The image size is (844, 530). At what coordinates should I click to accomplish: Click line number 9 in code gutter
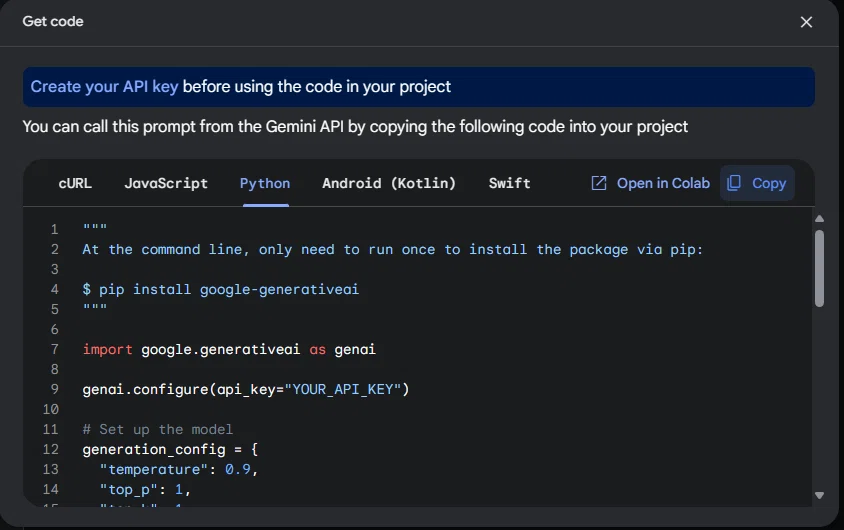click(x=54, y=390)
